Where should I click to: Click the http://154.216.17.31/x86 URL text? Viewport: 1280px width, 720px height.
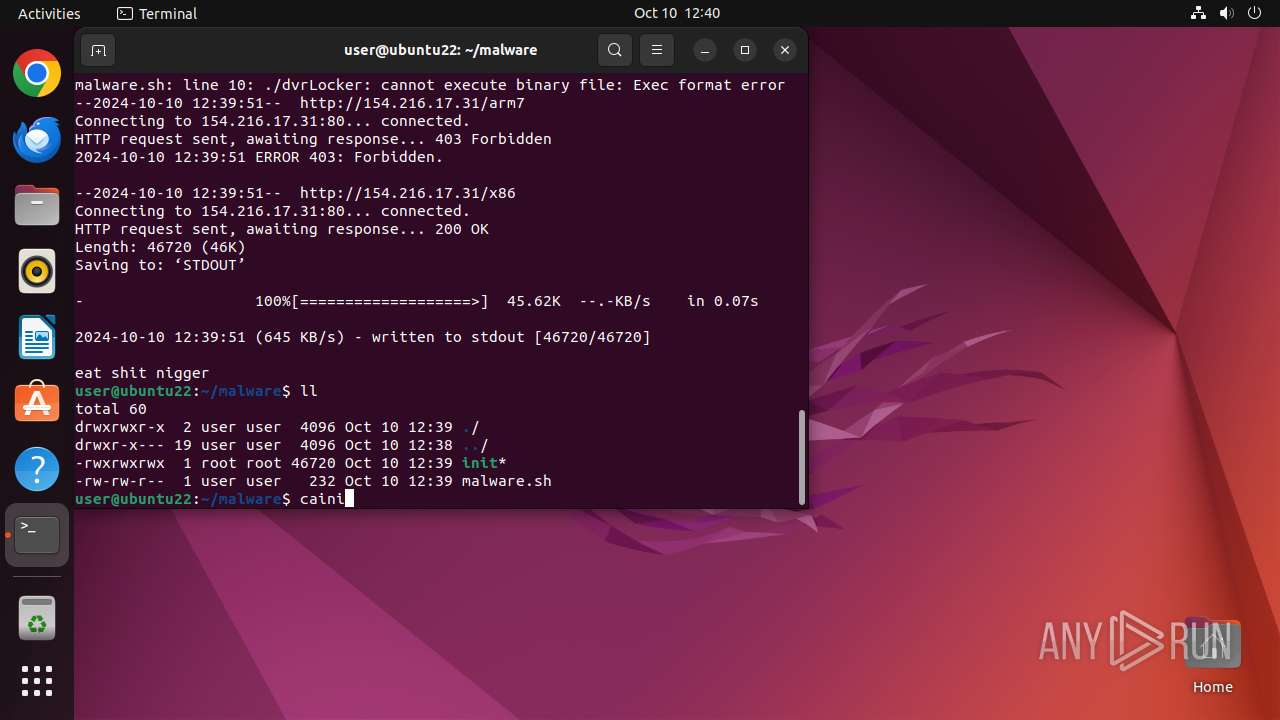[408, 193]
